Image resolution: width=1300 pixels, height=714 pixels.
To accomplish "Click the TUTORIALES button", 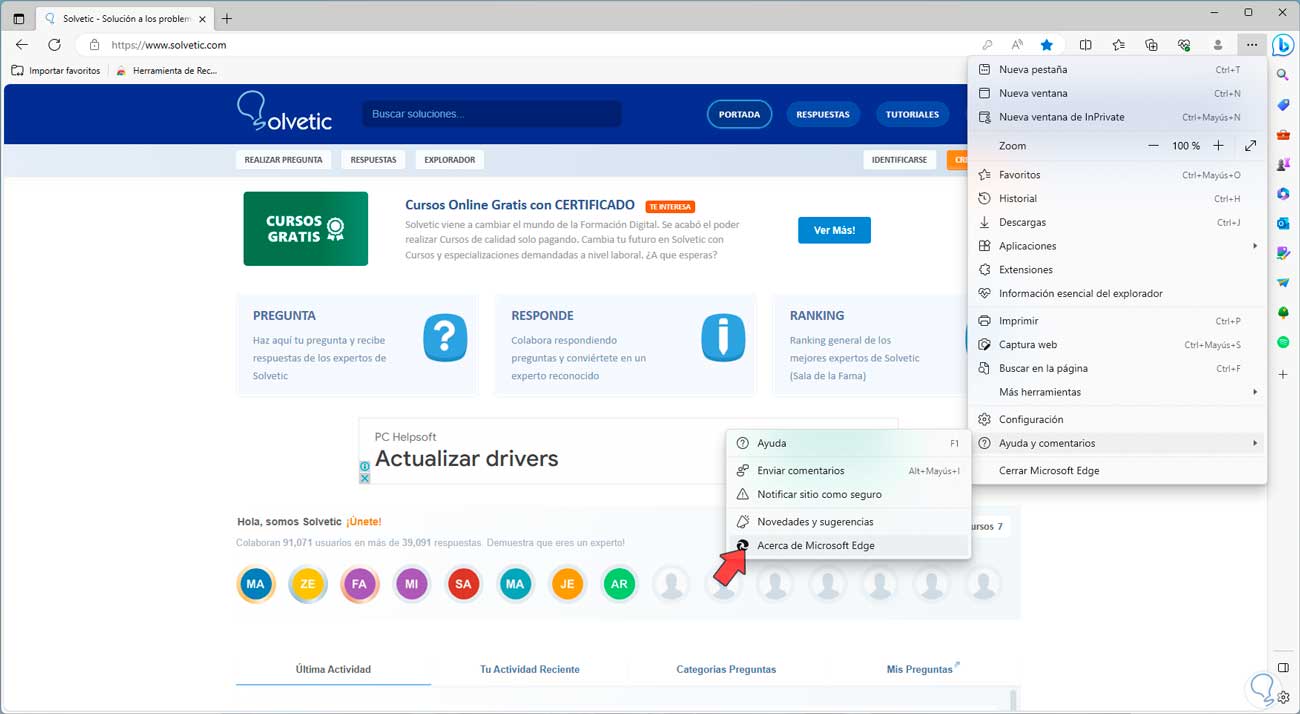I will [912, 114].
